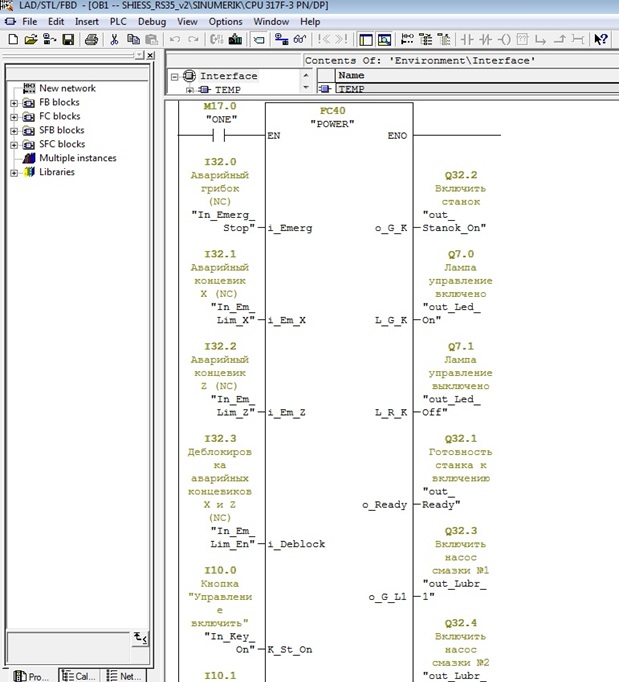The width and height of the screenshot is (619, 682).
Task: Click the Open folder toolbar icon
Action: point(31,40)
